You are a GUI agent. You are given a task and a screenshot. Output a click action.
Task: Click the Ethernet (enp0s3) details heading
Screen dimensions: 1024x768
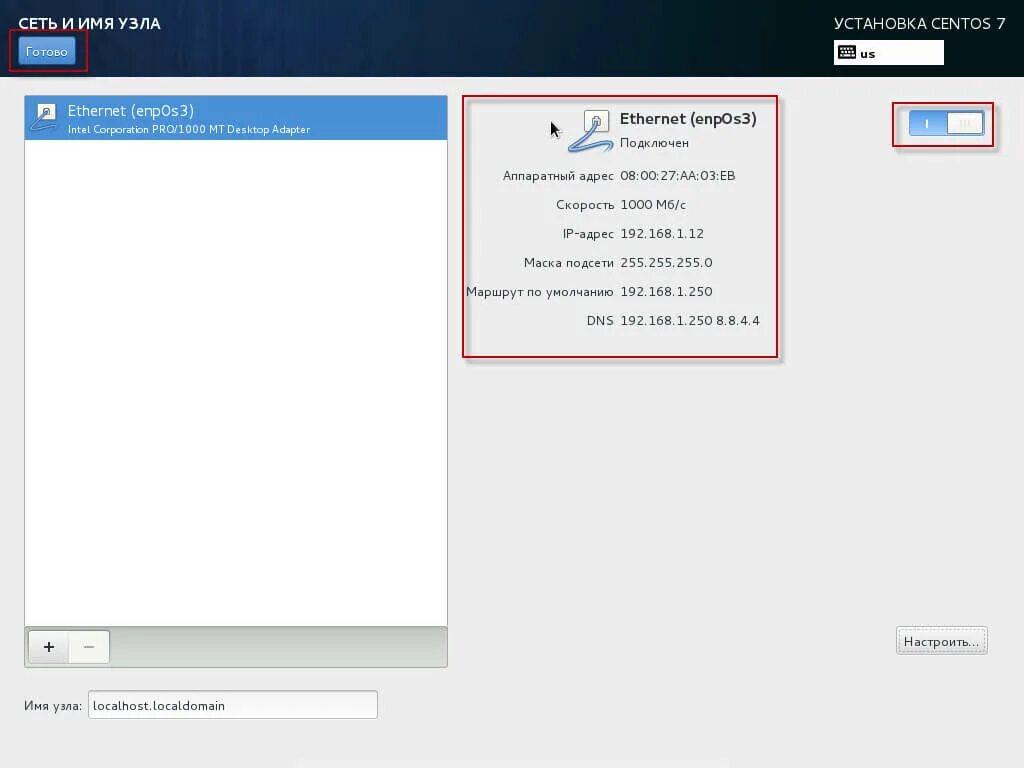(x=688, y=119)
